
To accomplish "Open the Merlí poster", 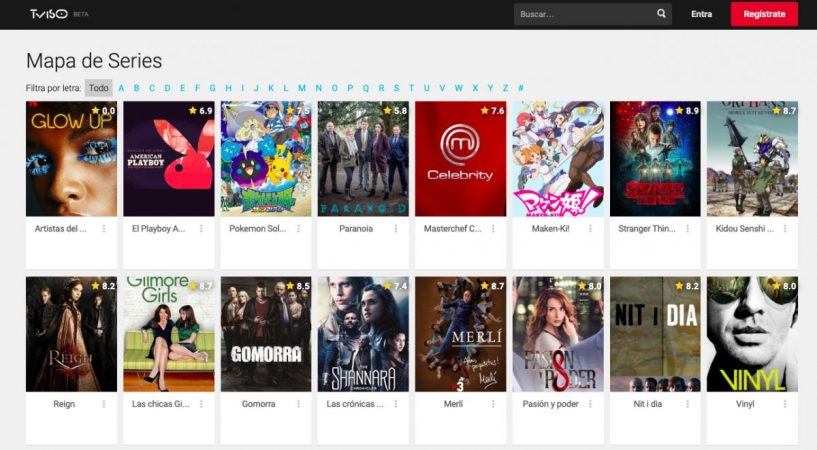I will click(461, 334).
